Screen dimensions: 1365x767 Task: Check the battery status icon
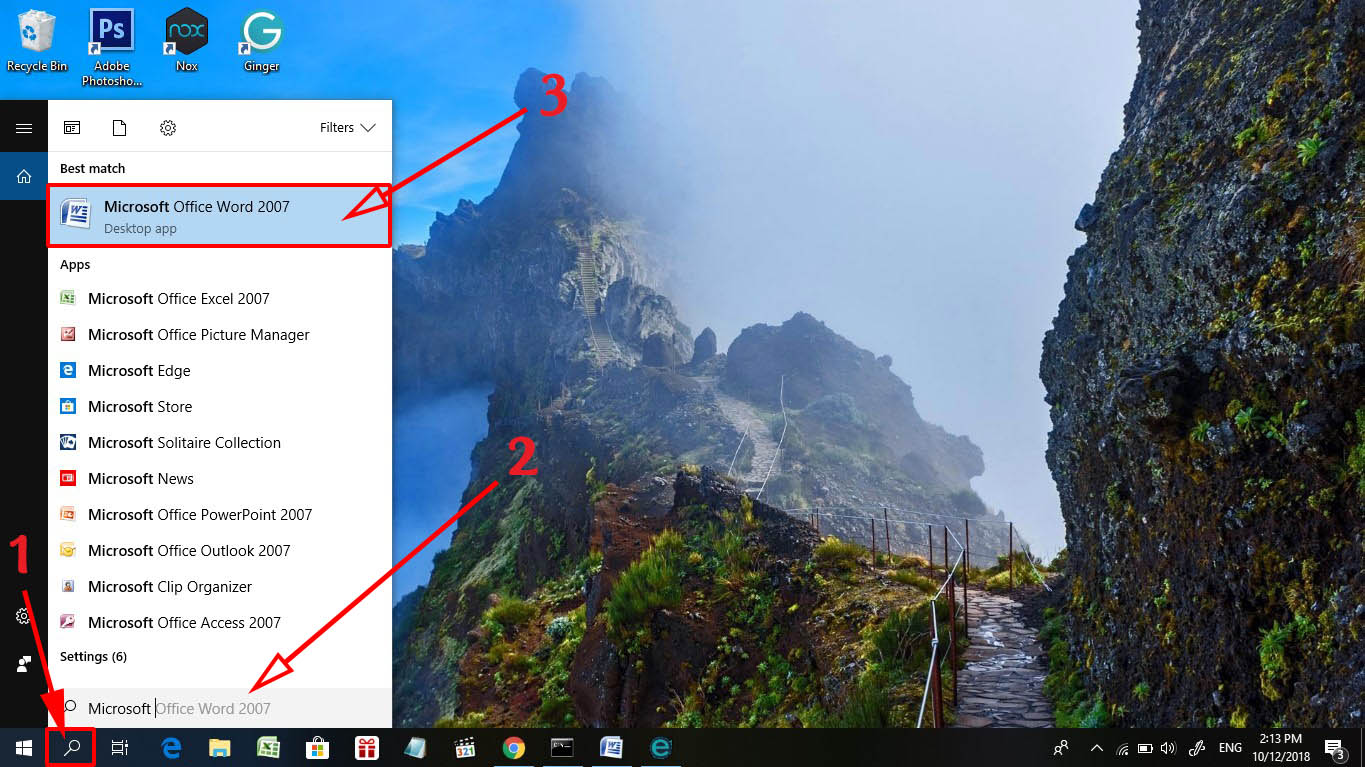[1145, 748]
